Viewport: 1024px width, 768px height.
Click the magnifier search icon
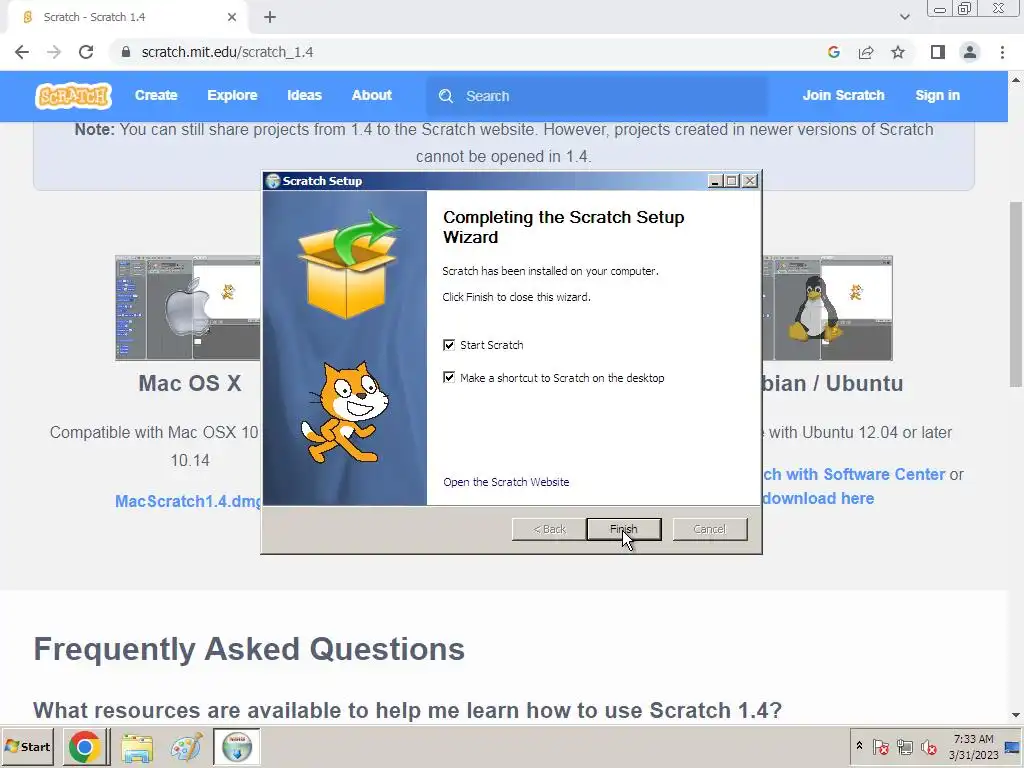coord(446,96)
